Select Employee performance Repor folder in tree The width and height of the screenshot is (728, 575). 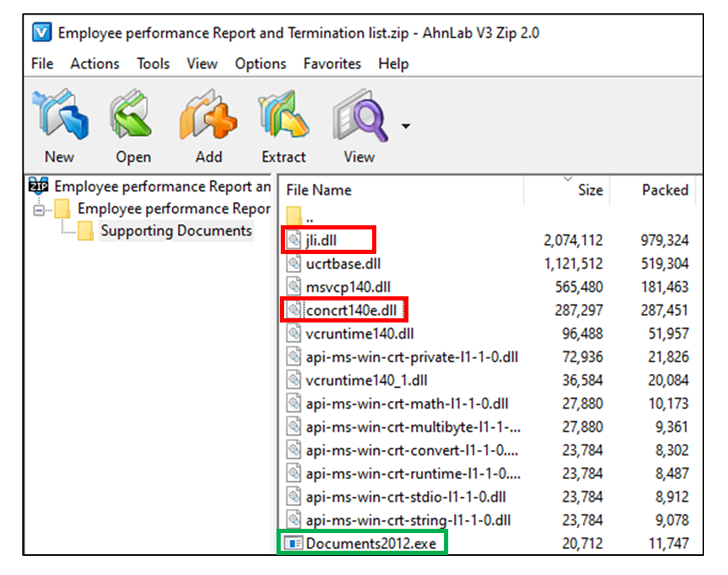174,209
